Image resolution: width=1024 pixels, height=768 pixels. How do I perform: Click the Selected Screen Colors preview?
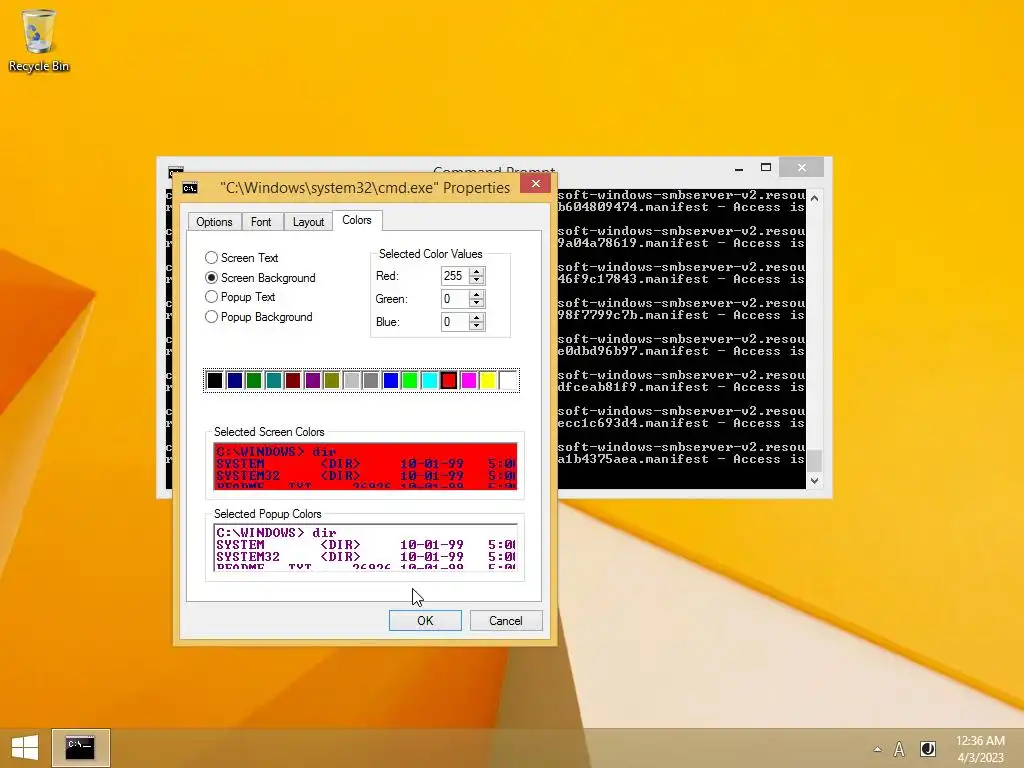366,466
